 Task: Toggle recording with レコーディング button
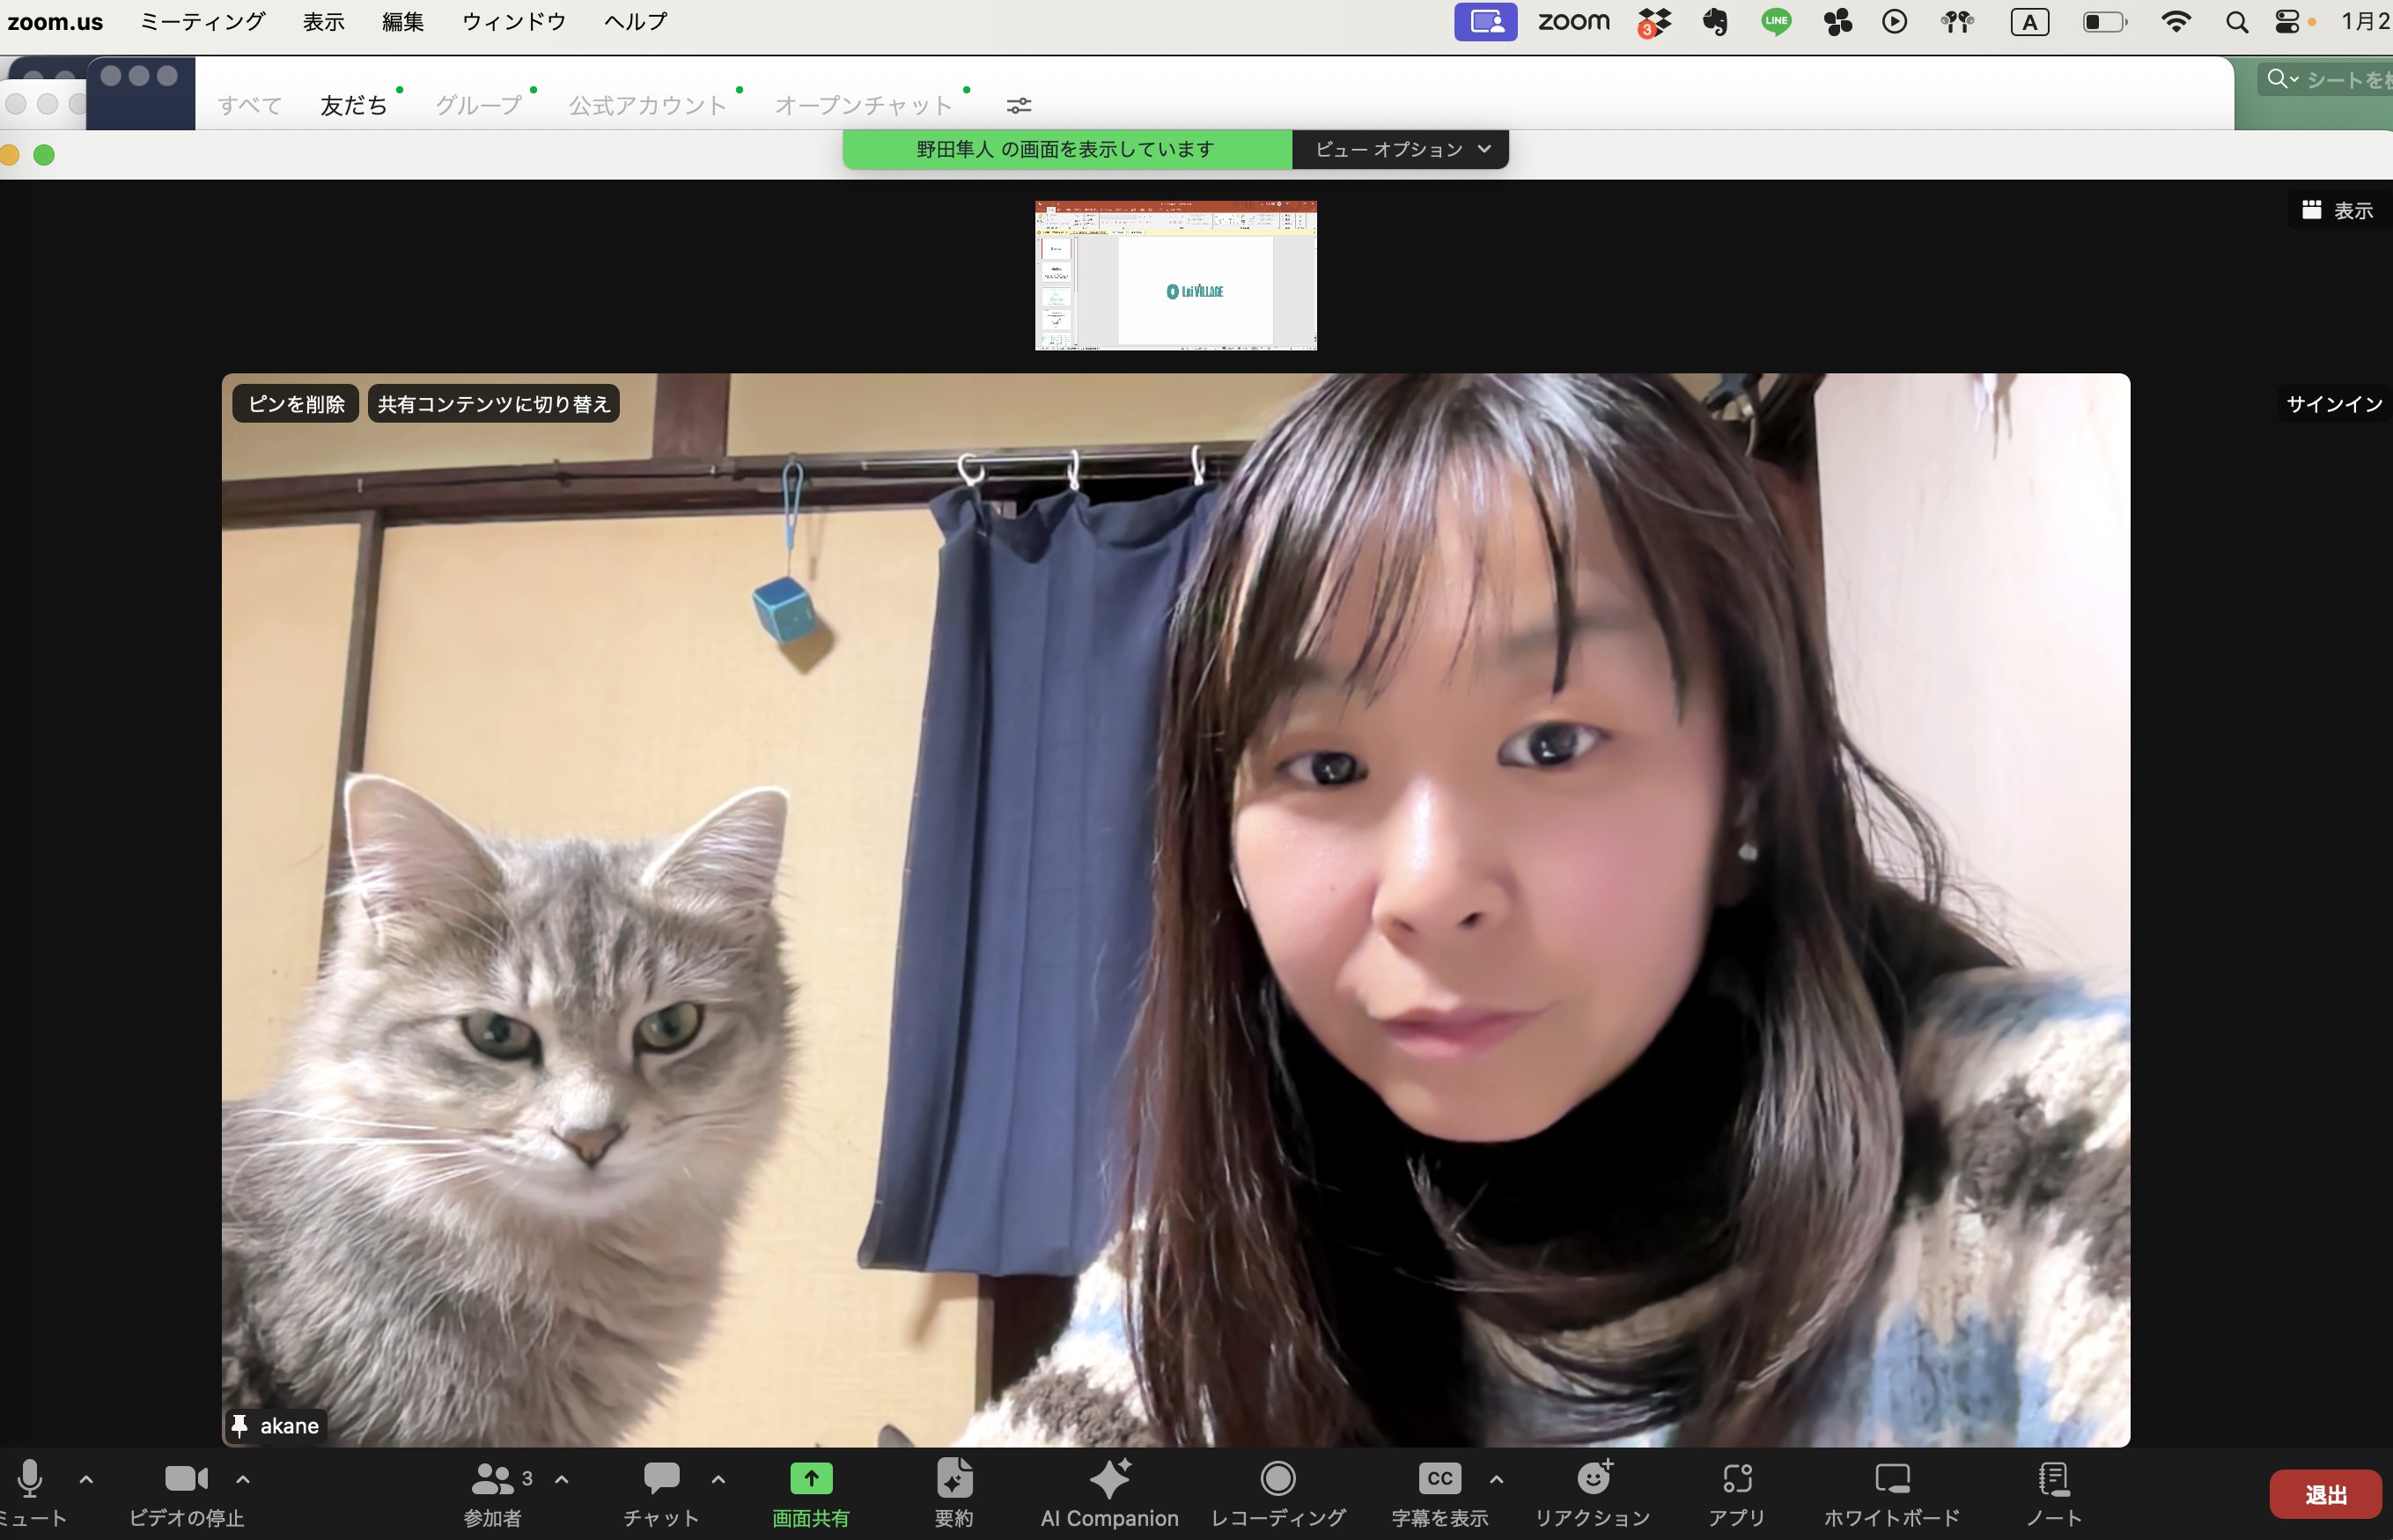tap(1278, 1479)
